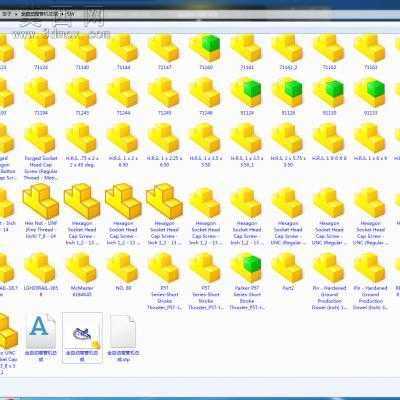Select the LGHSSR4AL part file icon

tap(41, 268)
